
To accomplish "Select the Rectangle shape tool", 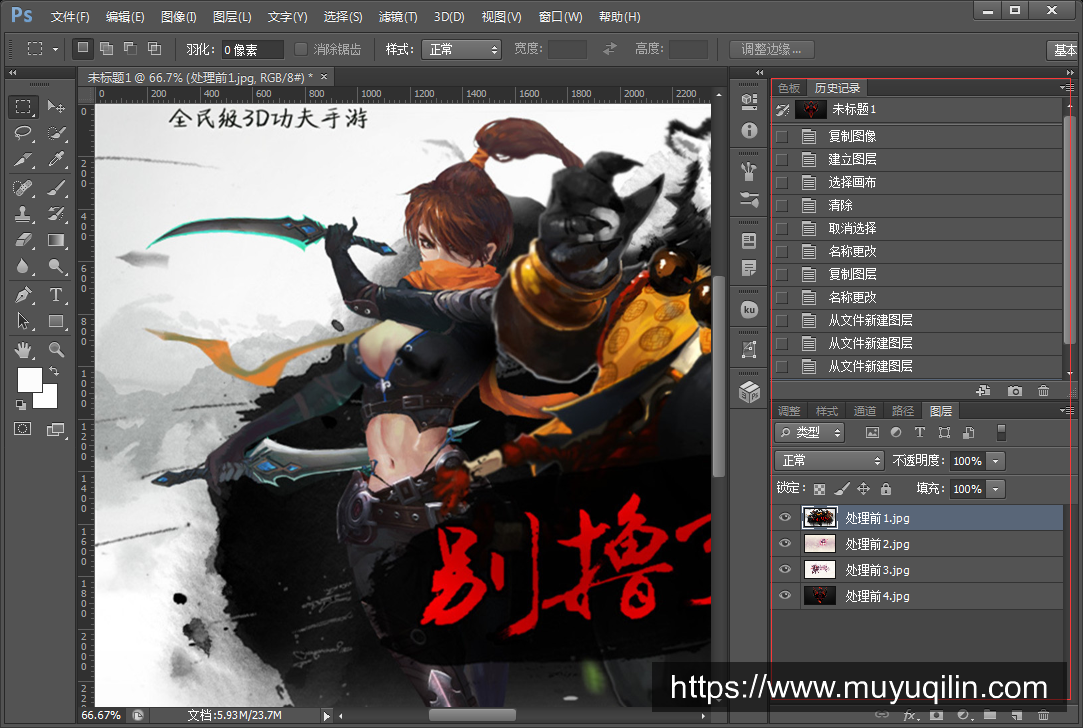I will pyautogui.click(x=57, y=321).
